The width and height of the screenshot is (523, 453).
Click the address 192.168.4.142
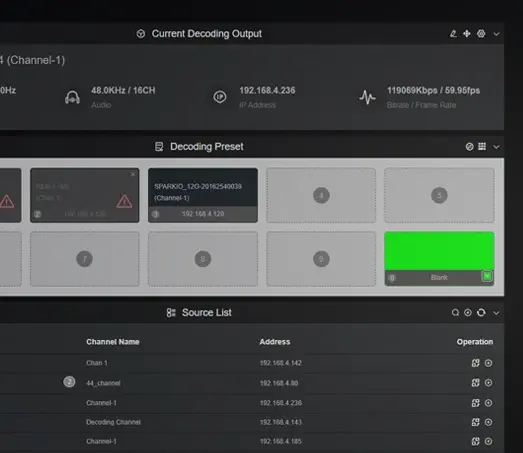pyautogui.click(x=281, y=363)
